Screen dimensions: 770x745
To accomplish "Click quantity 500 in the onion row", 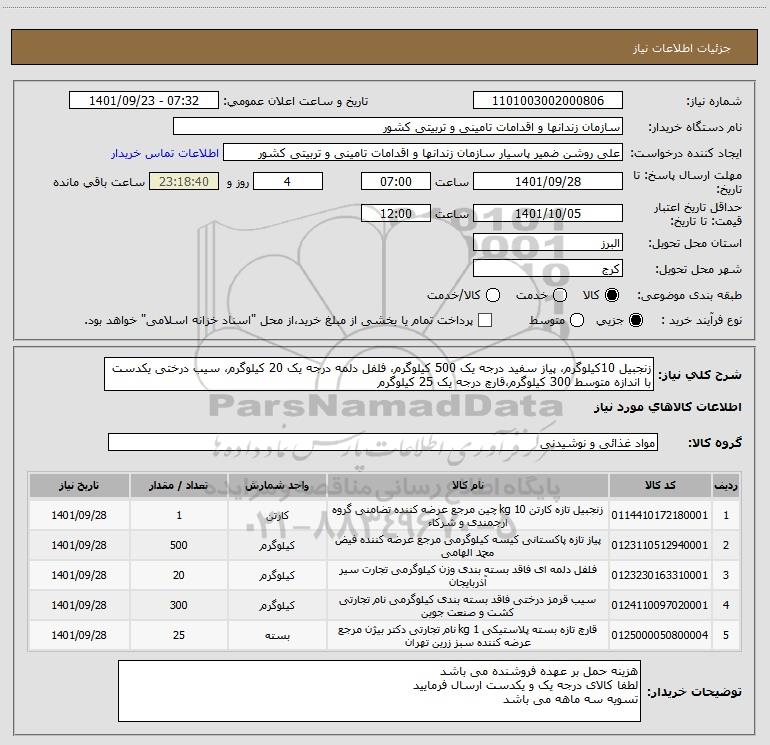I will (179, 545).
